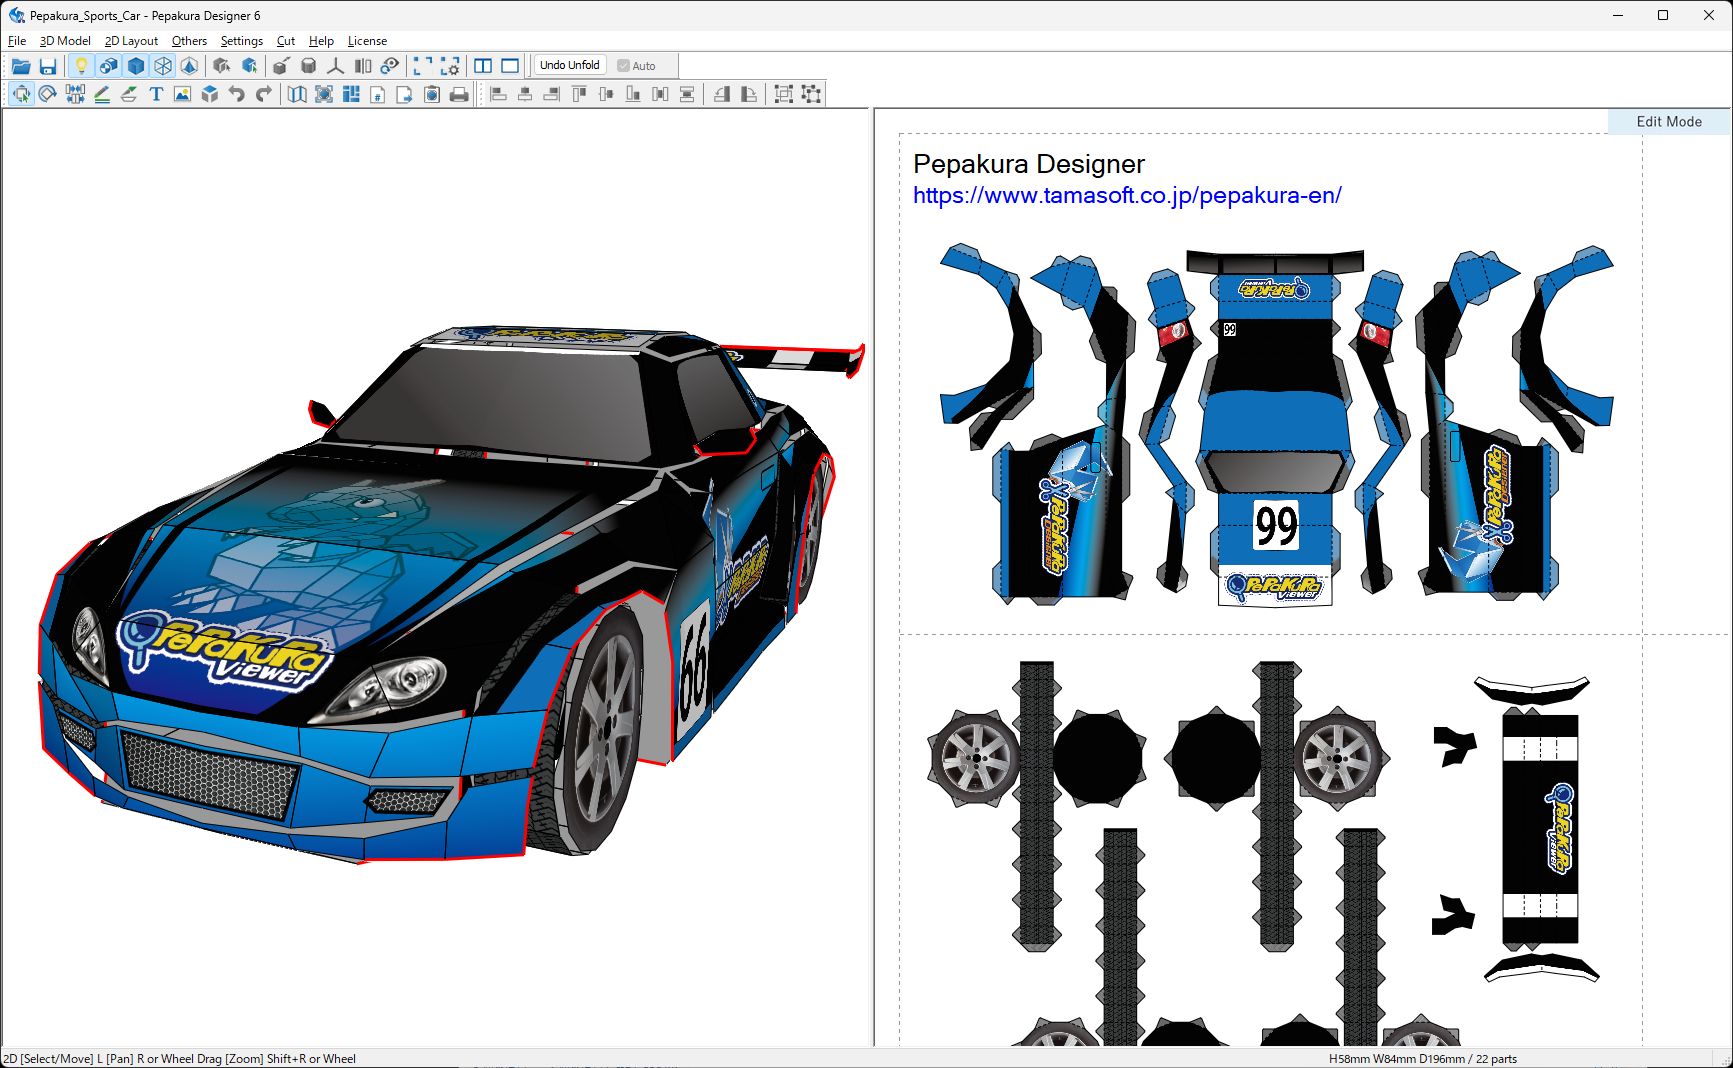Viewport: 1733px width, 1068px height.
Task: Toggle the Auto checkbox
Action: coord(636,66)
